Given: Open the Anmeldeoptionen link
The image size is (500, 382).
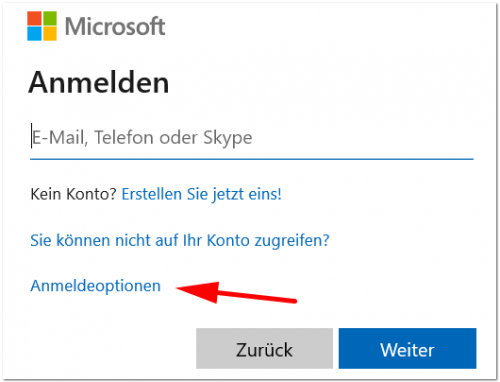Looking at the screenshot, I should [x=95, y=286].
